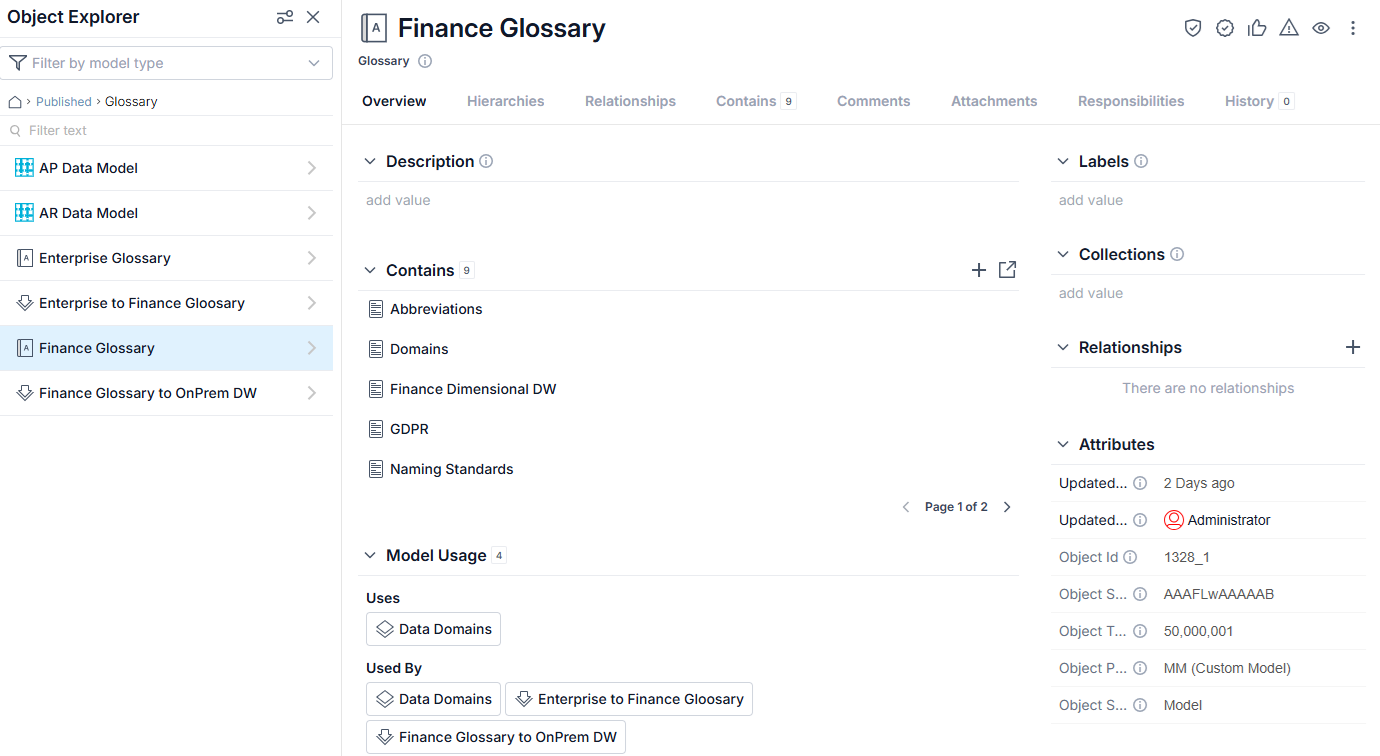Viewport: 1380px width, 756px height.
Task: Click the endorse thumbs-up icon
Action: click(x=1257, y=28)
